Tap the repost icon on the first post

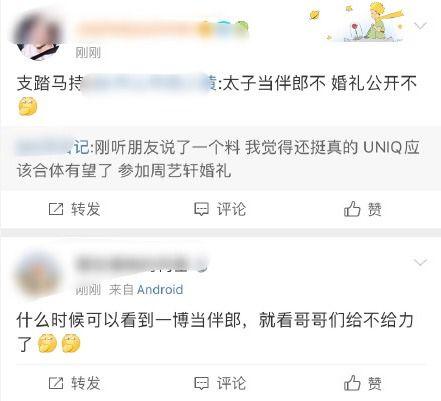[56, 209]
